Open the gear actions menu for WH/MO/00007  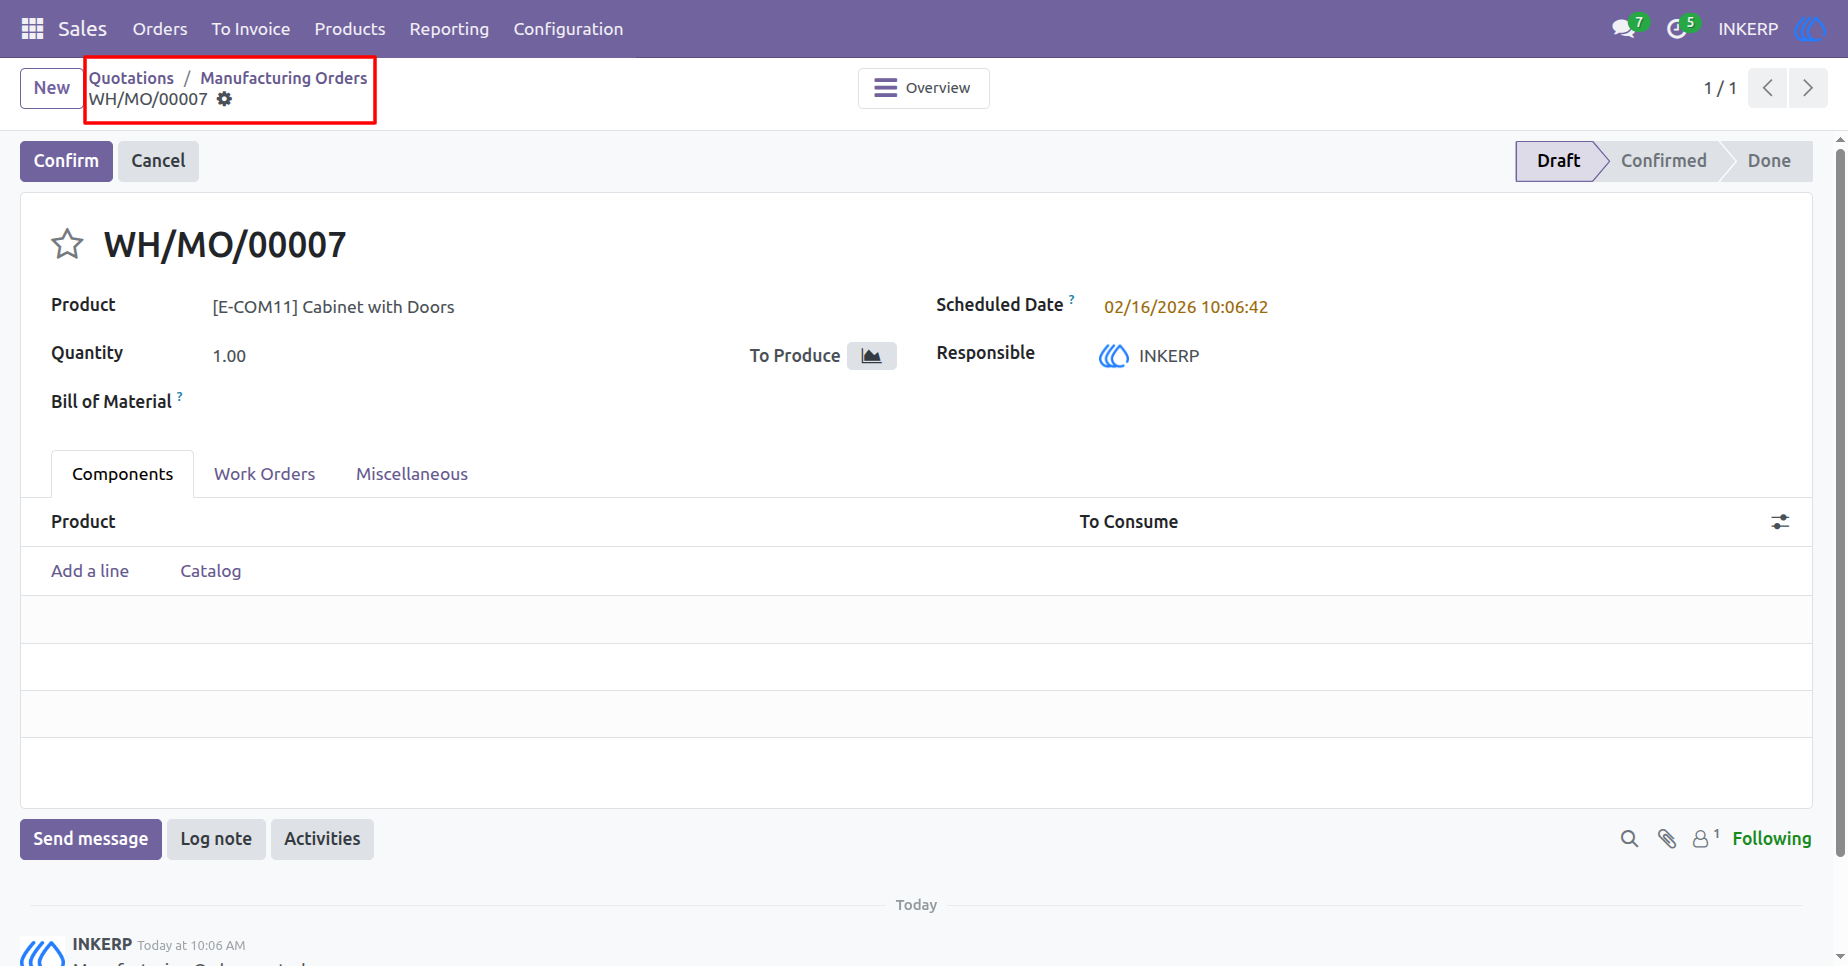(x=225, y=99)
